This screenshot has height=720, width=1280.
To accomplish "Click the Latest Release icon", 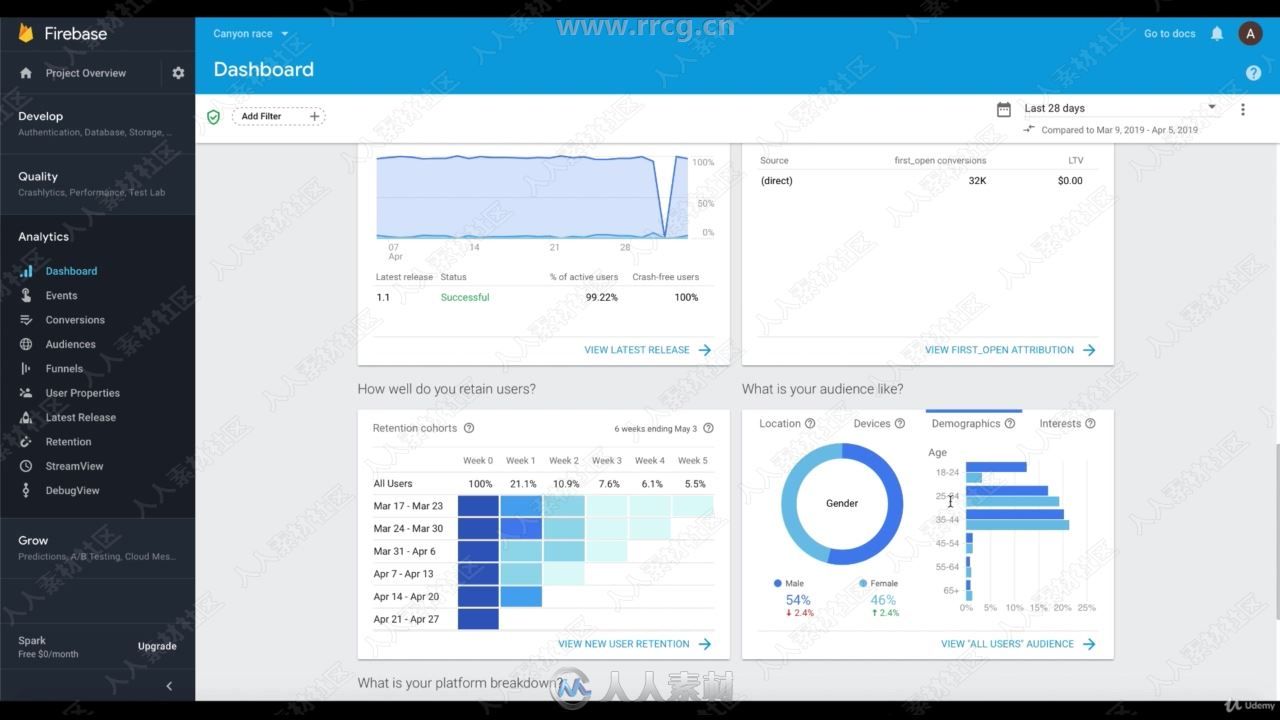I will coord(26,417).
